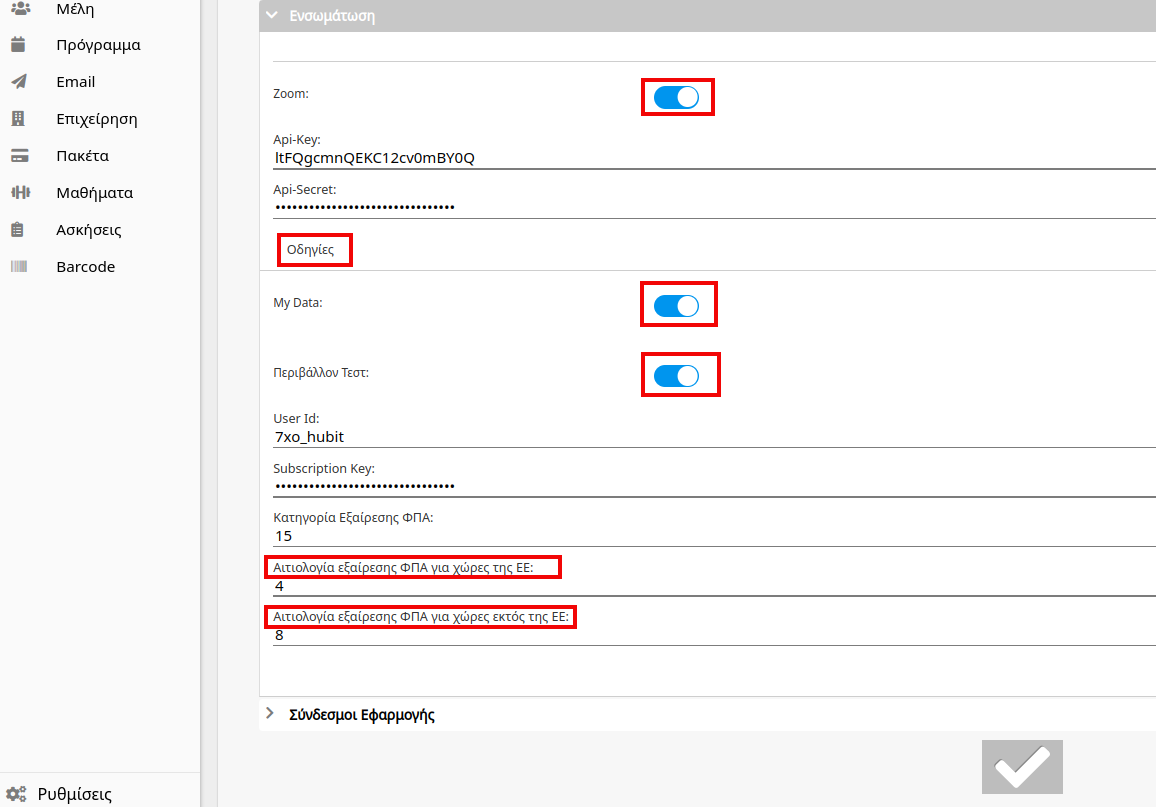Click the User Id field with 7xo_hubit
The width and height of the screenshot is (1156, 807).
714,437
